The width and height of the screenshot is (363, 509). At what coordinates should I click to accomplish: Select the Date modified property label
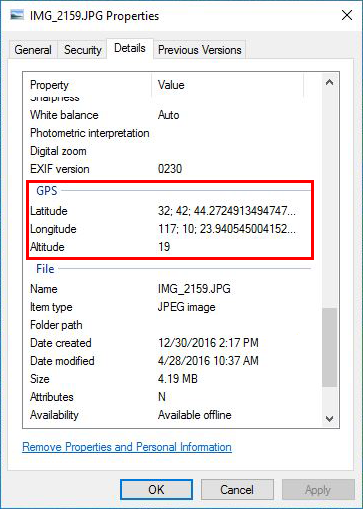click(62, 361)
